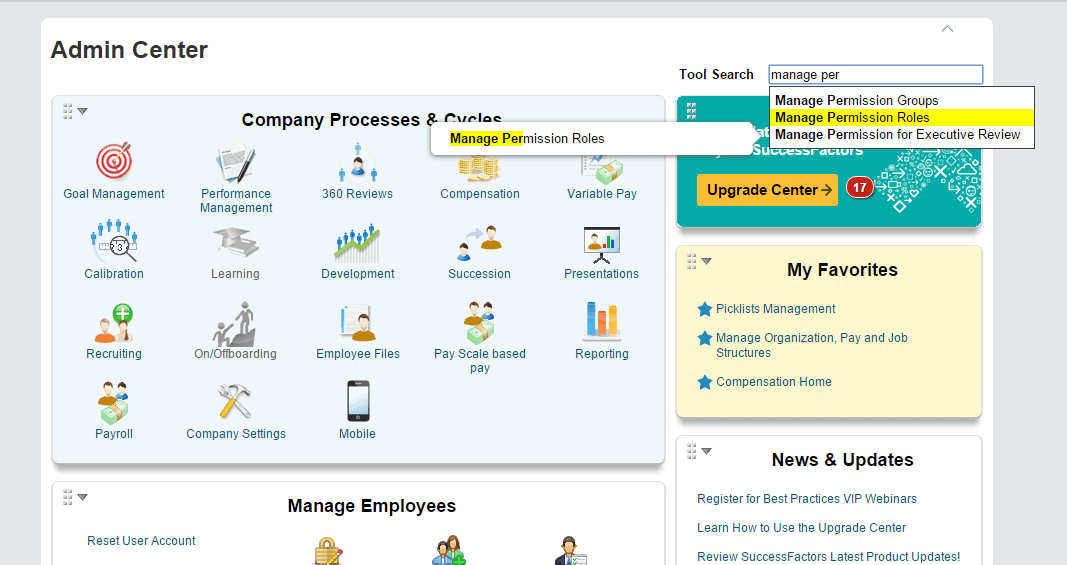This screenshot has width=1067, height=565.
Task: Click star beside Manage Organization, Pay and Job
Action: (x=705, y=338)
